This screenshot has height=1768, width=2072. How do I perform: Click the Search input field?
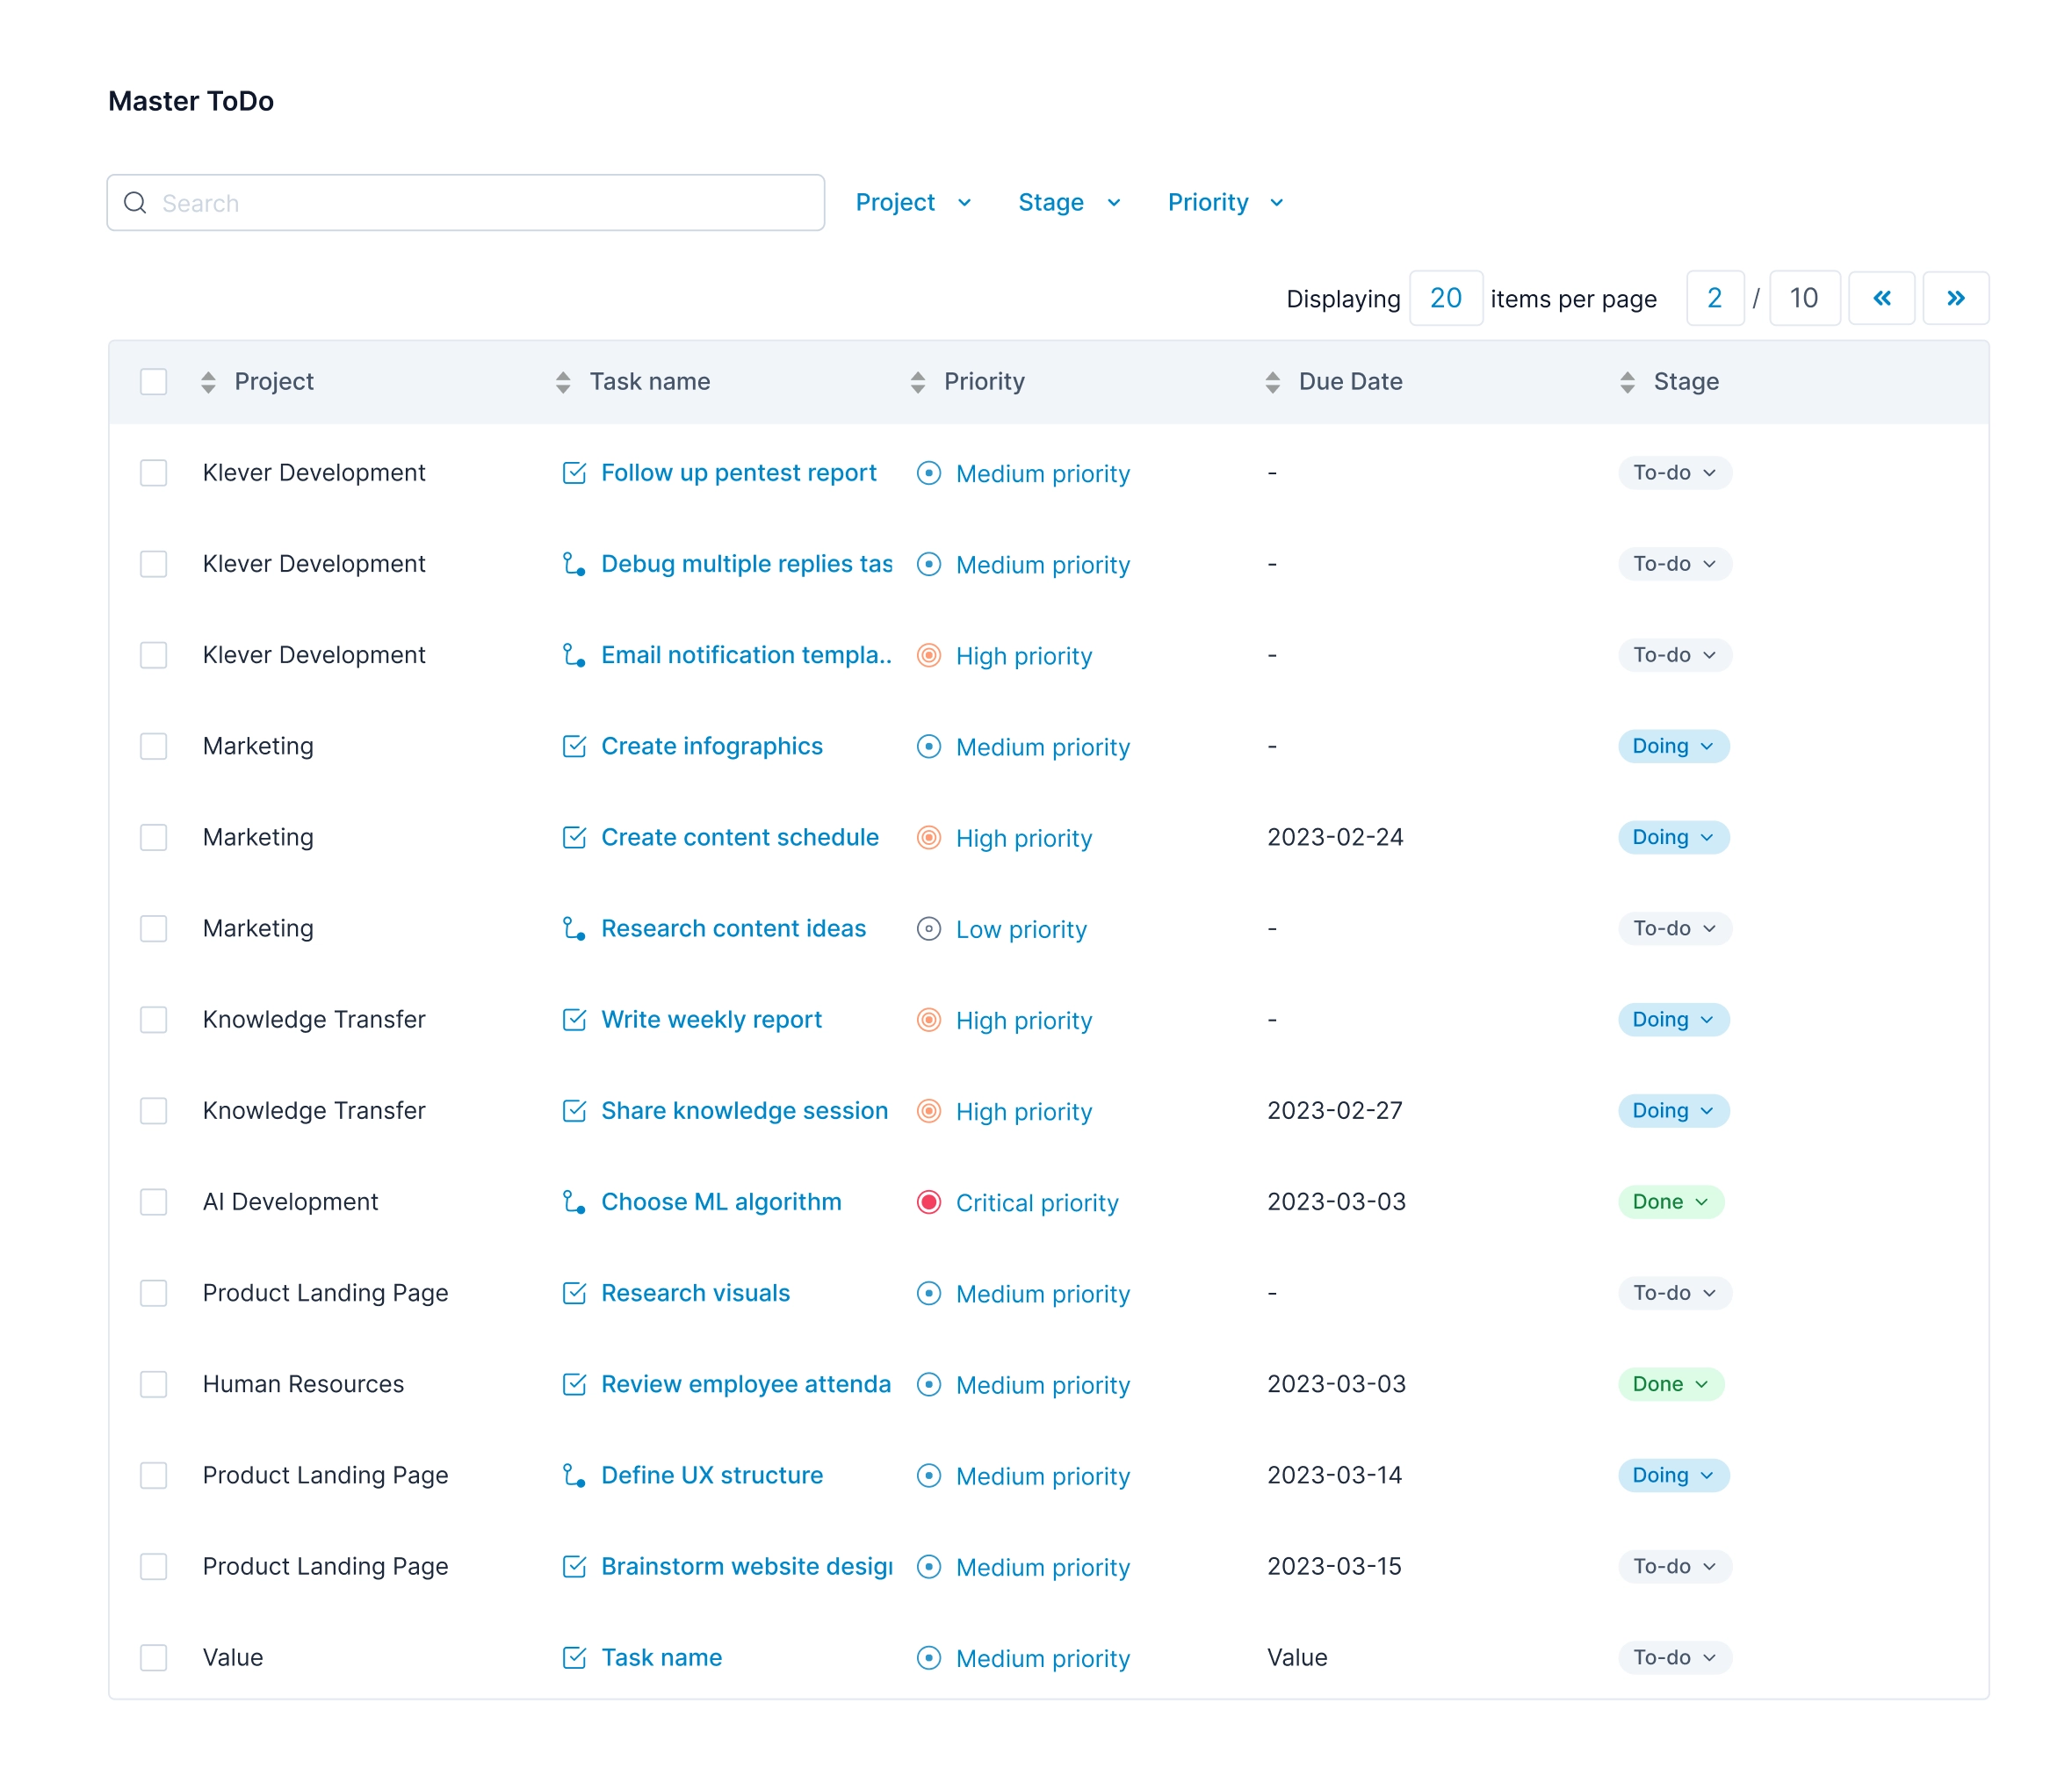coord(465,202)
